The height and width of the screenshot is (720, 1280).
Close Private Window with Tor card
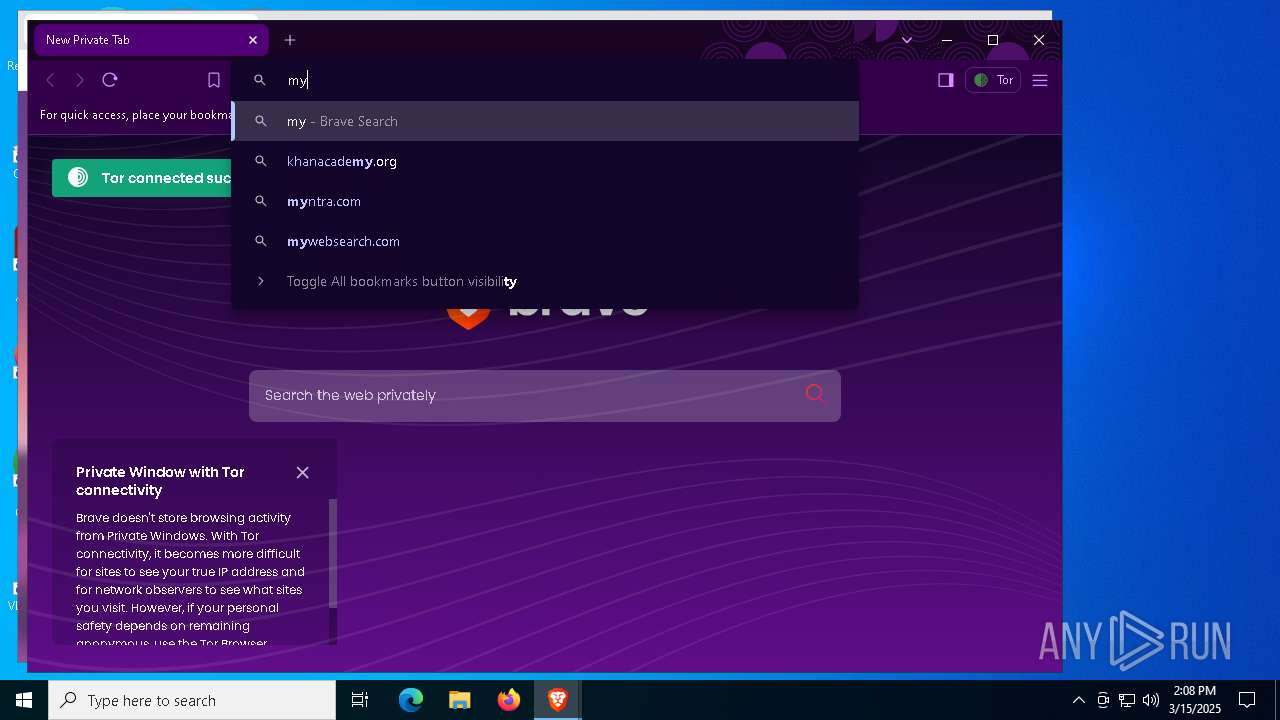tap(302, 472)
